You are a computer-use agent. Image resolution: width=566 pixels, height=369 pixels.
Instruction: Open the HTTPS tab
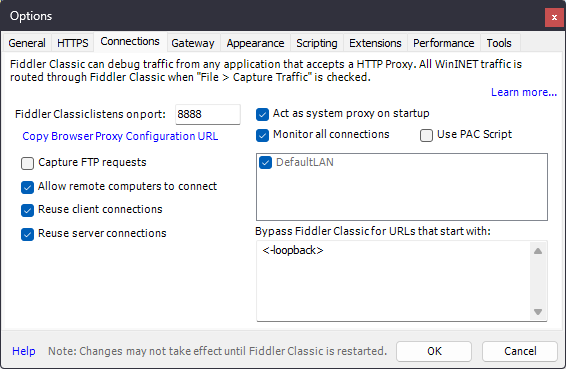click(73, 43)
